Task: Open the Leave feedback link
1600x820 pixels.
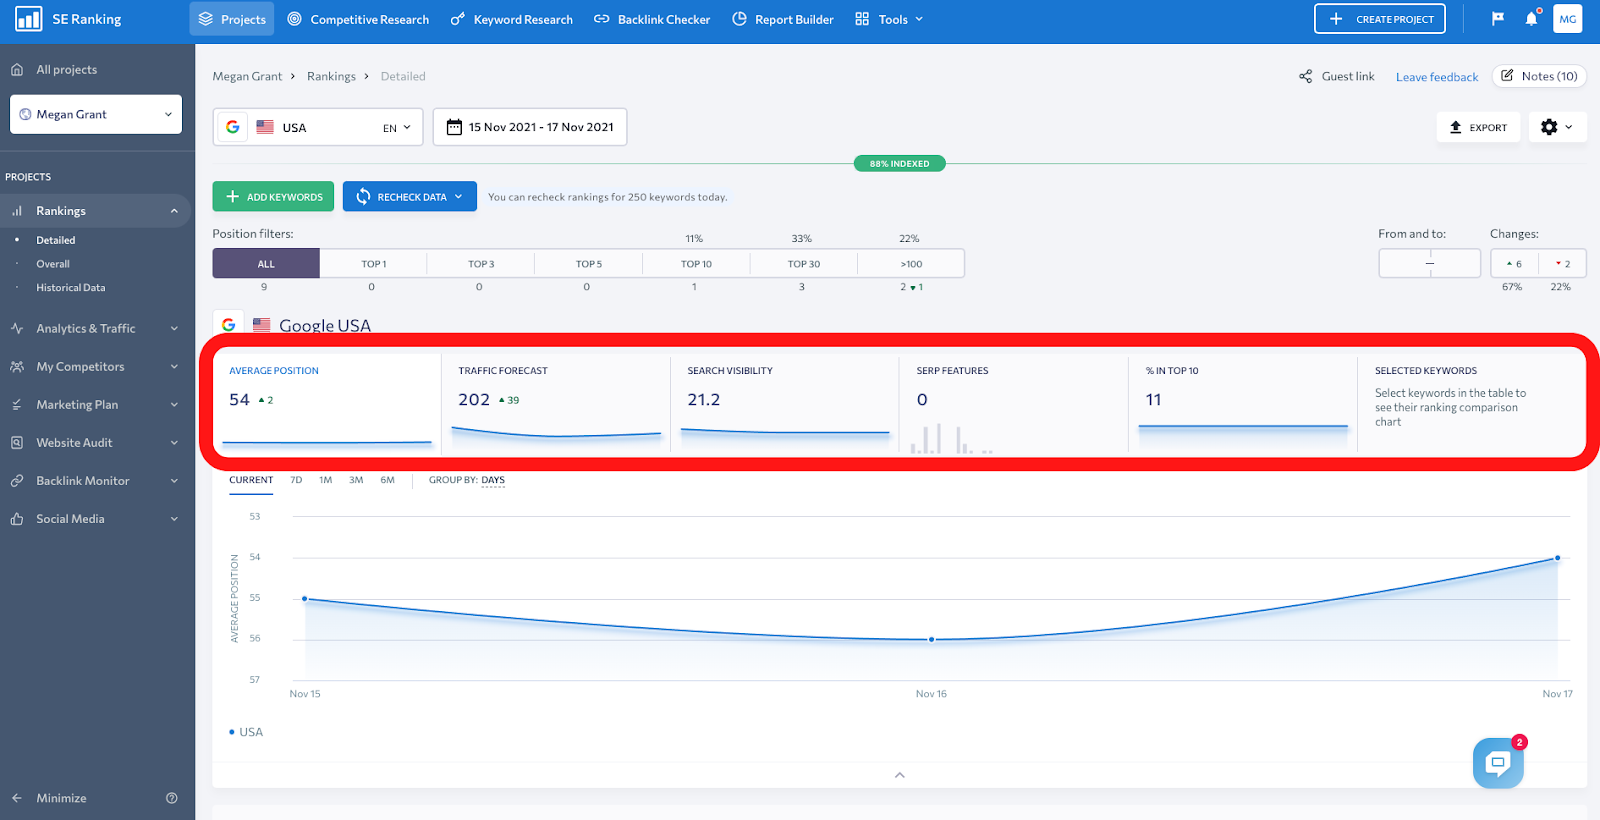Action: pos(1436,77)
